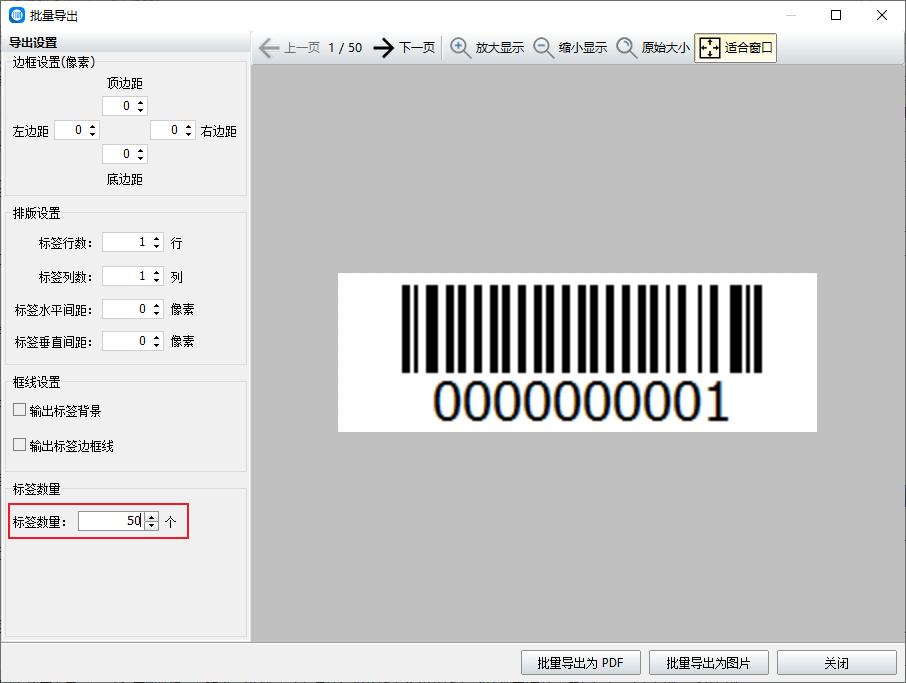Go to next page with the right arrow

383,47
